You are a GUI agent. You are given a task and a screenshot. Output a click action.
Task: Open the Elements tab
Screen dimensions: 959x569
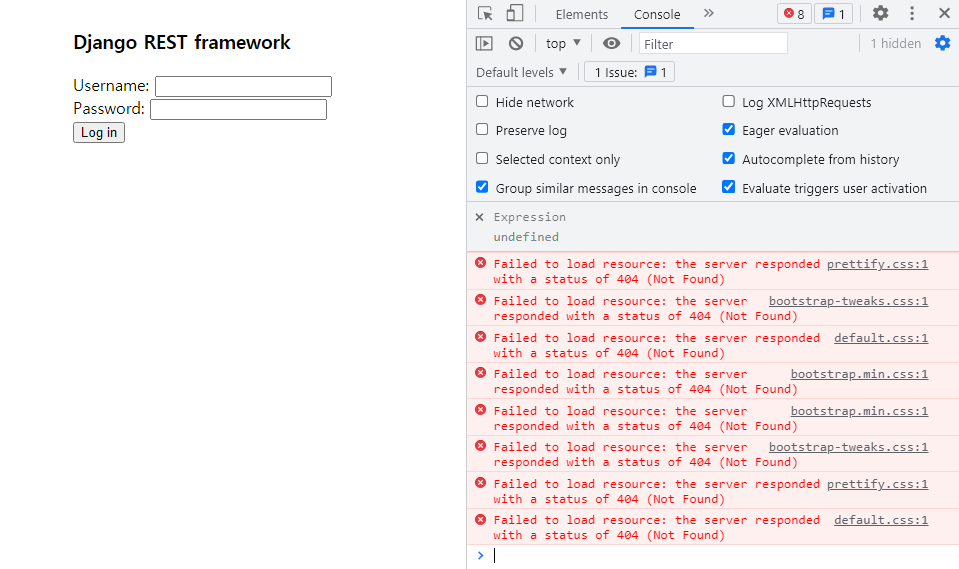[582, 14]
